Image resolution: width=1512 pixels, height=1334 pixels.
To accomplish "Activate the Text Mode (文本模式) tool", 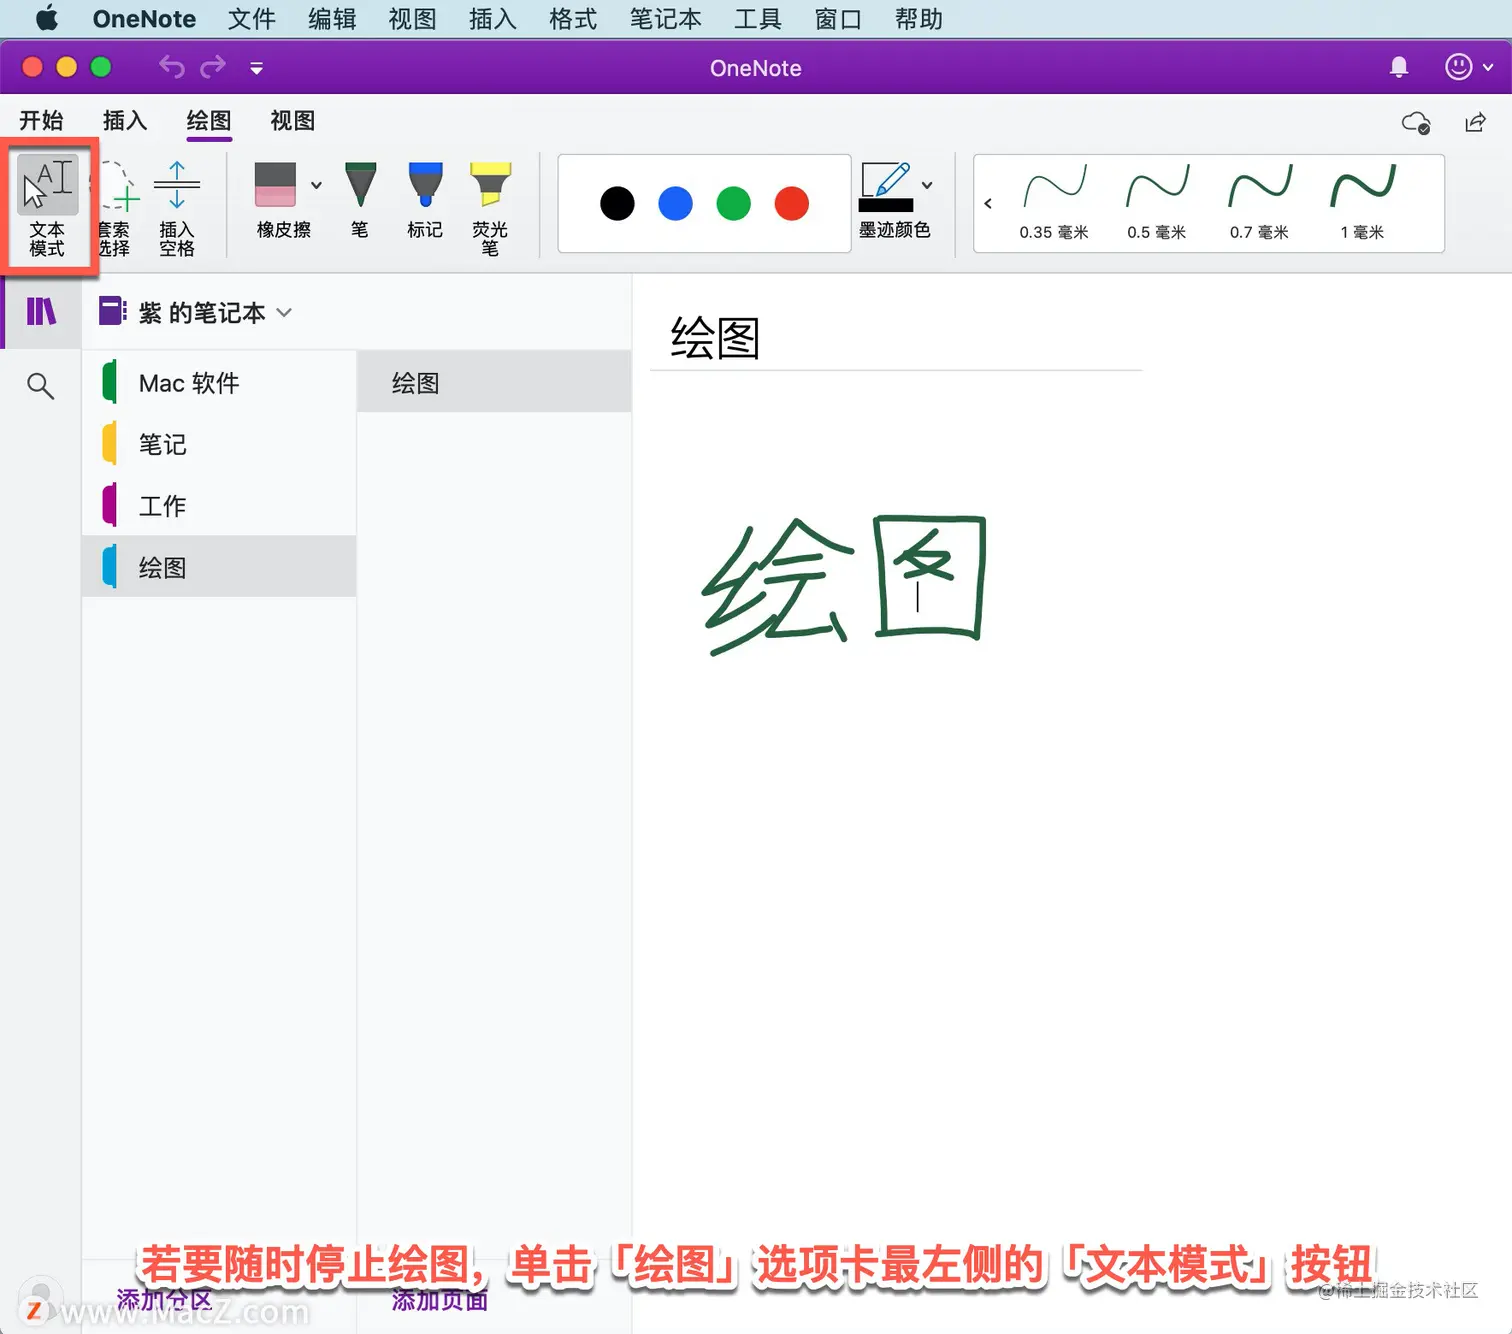I will tap(47, 206).
